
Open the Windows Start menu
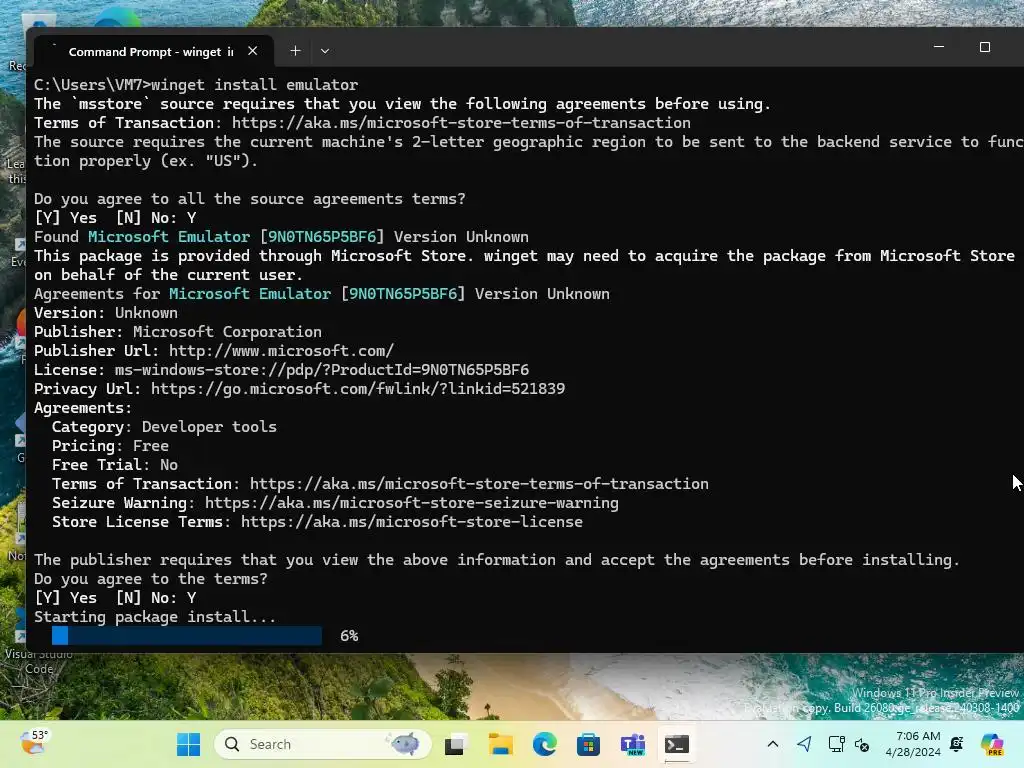189,744
